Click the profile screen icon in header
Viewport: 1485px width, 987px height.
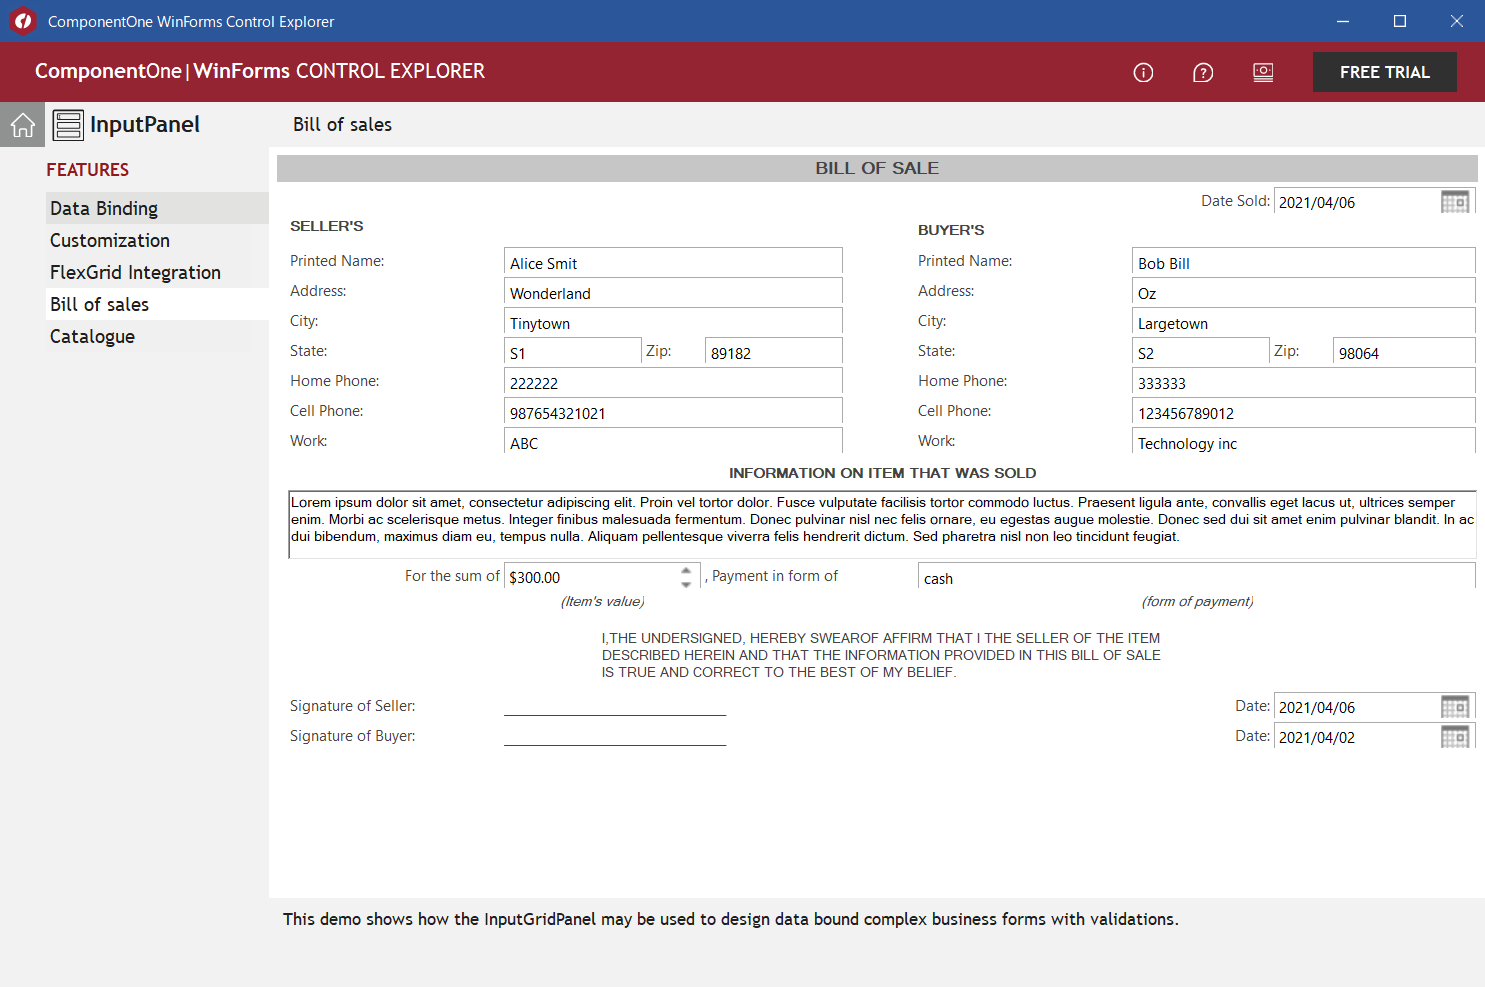point(1263,72)
